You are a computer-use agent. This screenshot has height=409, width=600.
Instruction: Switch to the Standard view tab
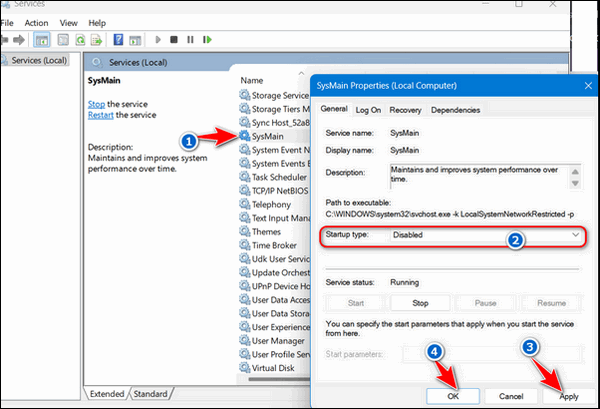(150, 394)
